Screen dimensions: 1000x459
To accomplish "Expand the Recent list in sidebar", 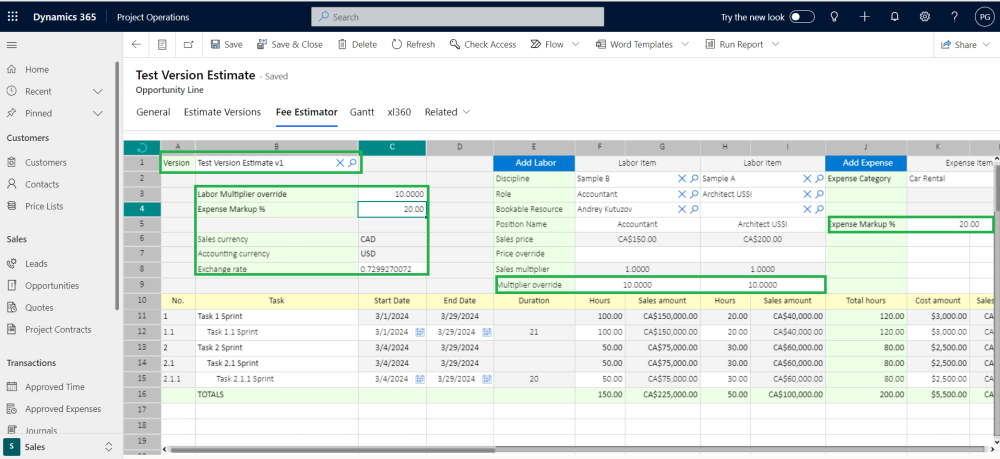I will point(97,91).
